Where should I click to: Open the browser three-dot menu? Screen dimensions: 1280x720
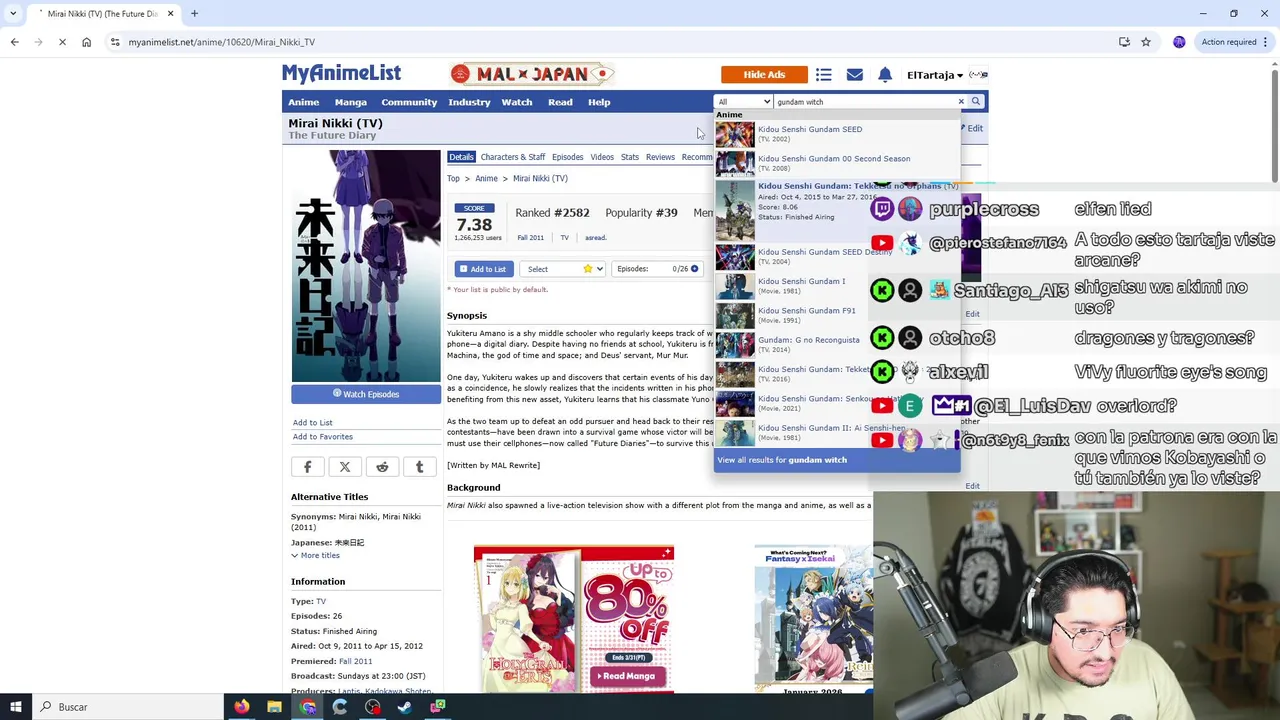1266,42
